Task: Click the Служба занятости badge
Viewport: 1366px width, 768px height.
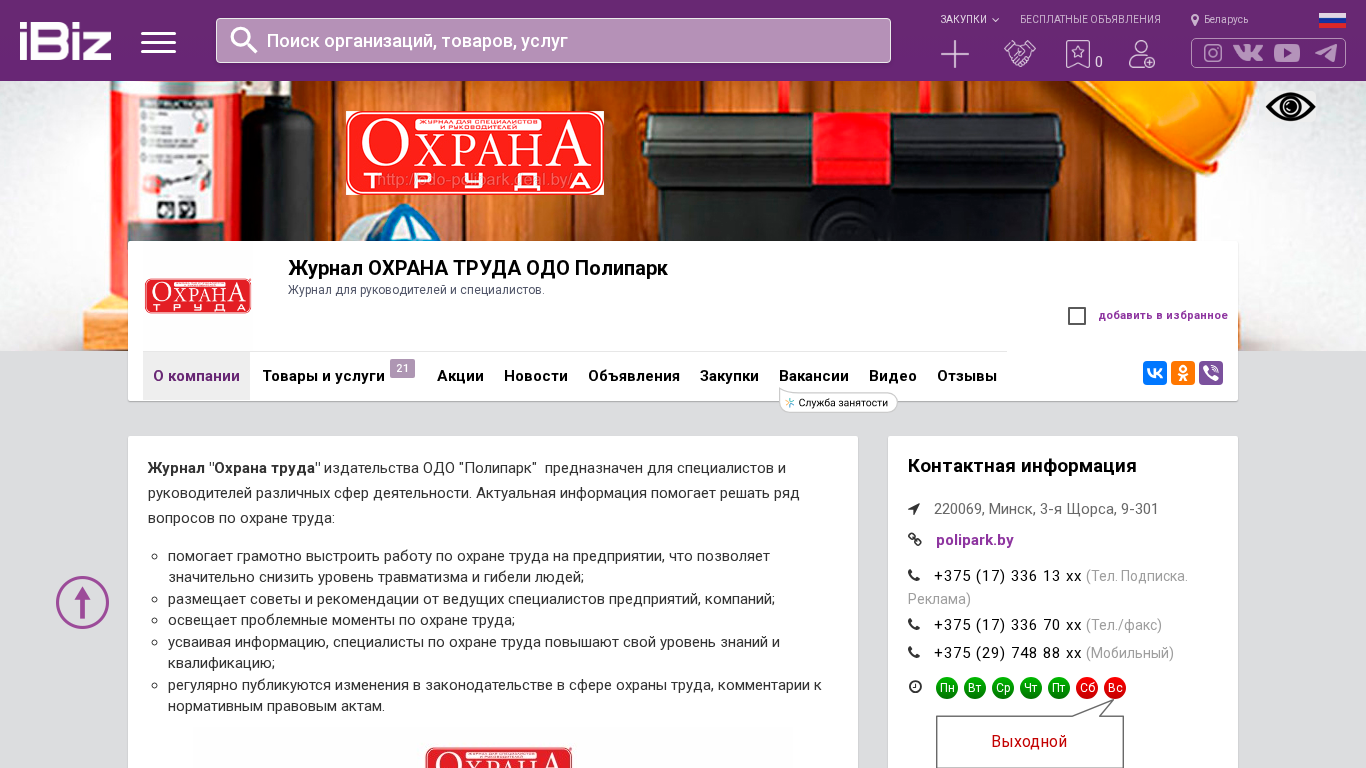Action: (838, 402)
